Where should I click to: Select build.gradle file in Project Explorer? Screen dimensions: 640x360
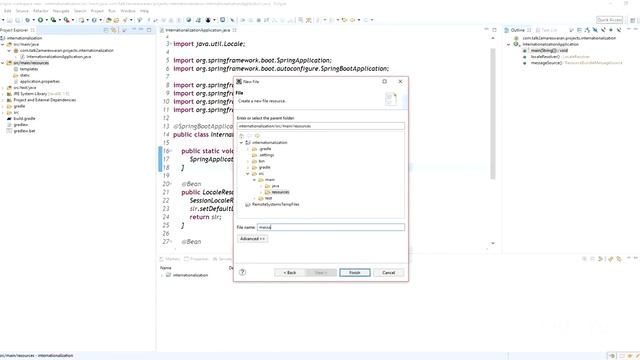click(x=24, y=118)
